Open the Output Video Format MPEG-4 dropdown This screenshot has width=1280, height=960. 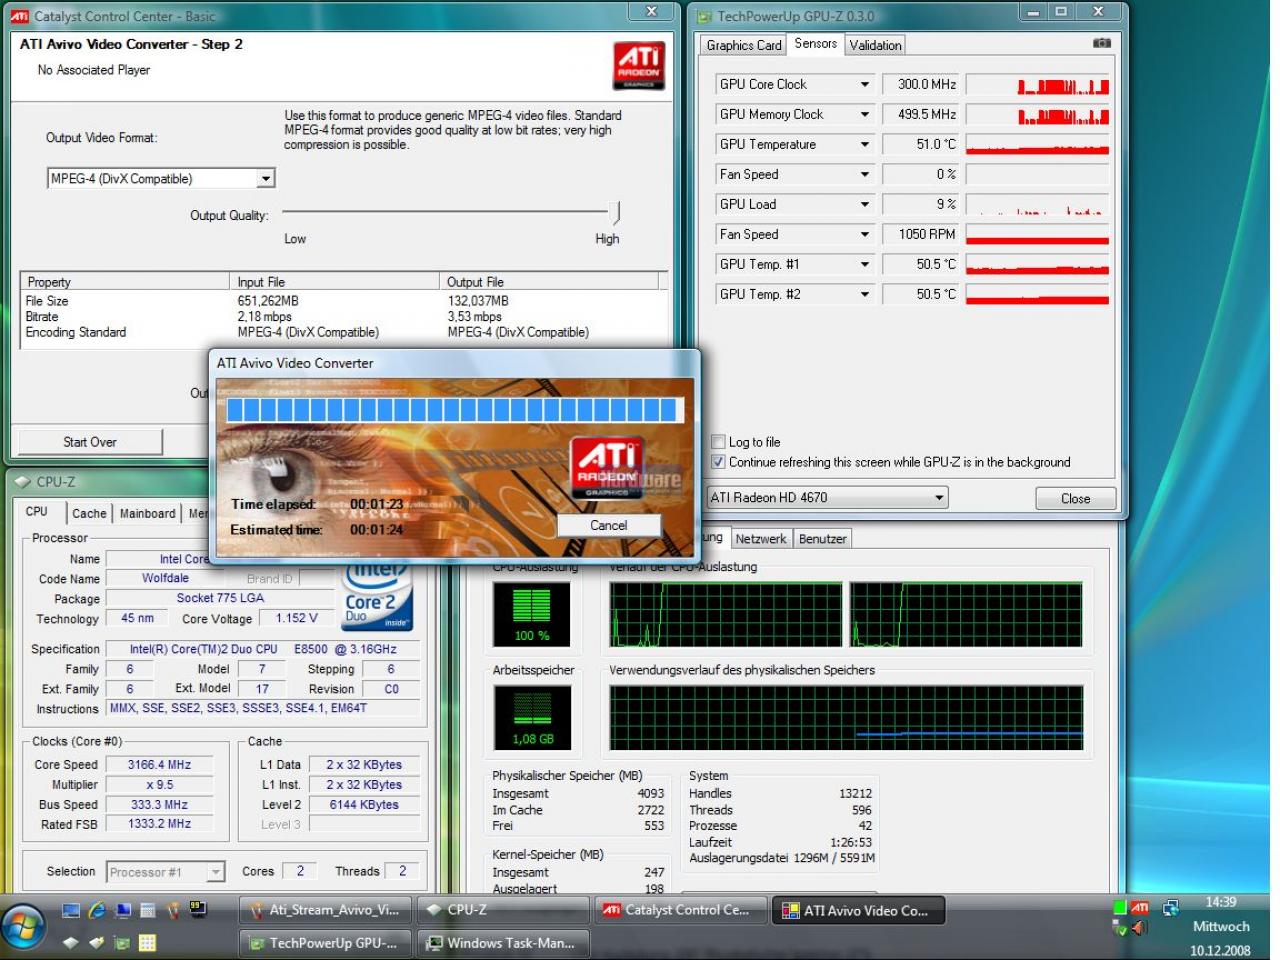[x=266, y=179]
